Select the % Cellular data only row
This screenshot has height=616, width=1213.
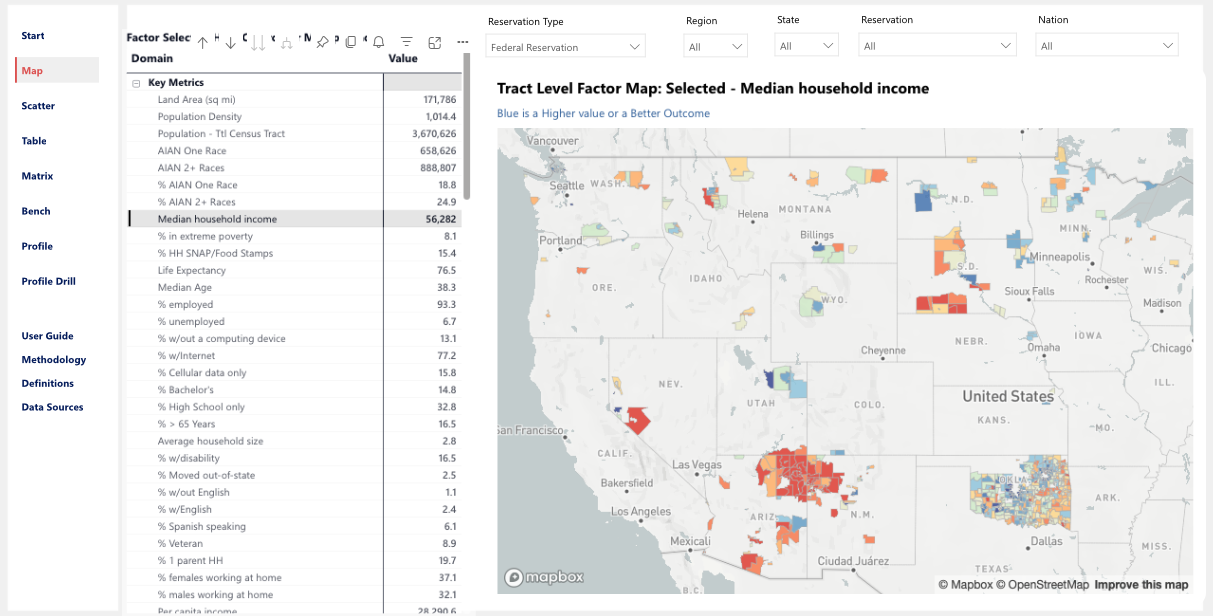coord(294,373)
